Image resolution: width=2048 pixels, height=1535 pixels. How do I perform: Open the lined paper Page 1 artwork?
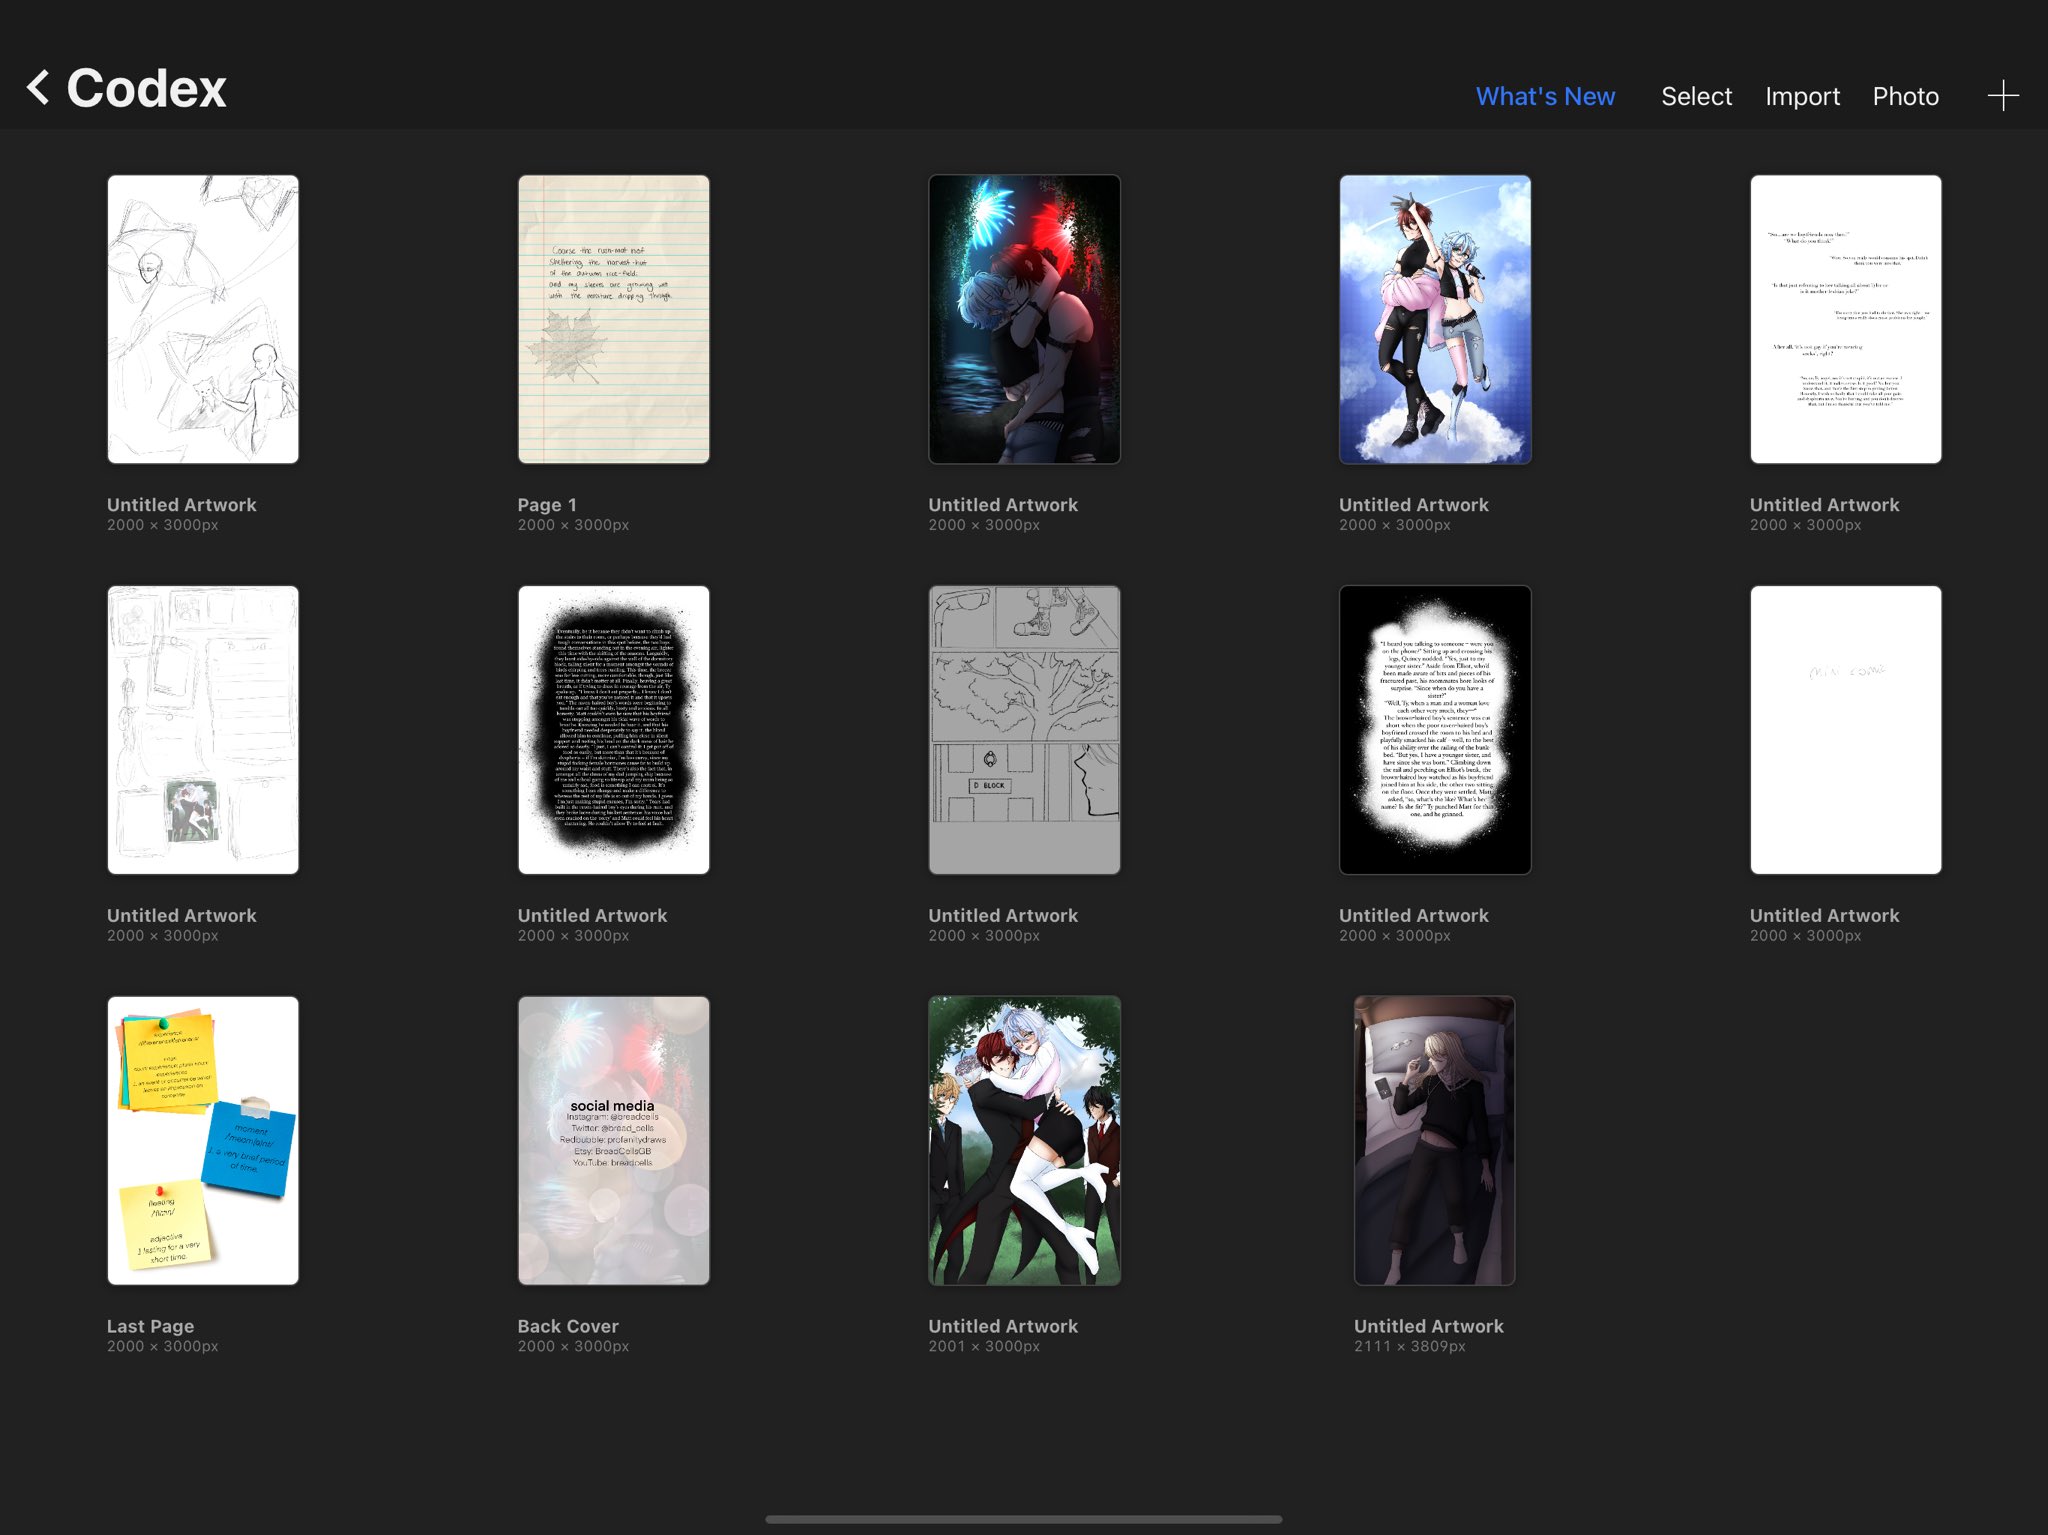click(613, 319)
